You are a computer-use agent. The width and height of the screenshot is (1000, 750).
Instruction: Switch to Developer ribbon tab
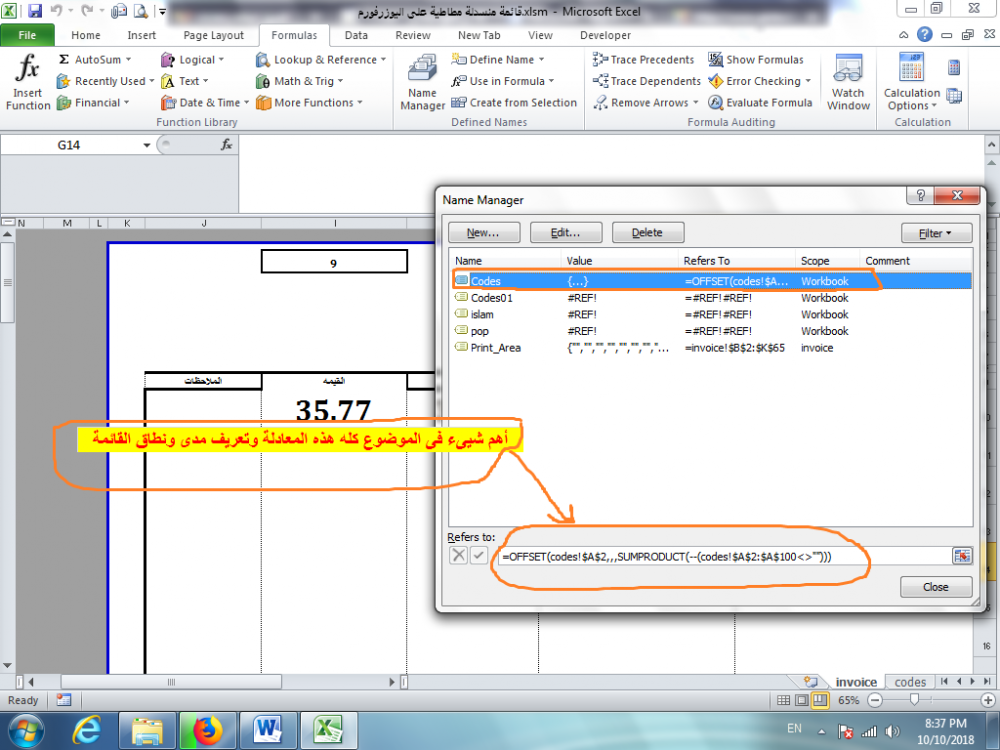pyautogui.click(x=605, y=35)
